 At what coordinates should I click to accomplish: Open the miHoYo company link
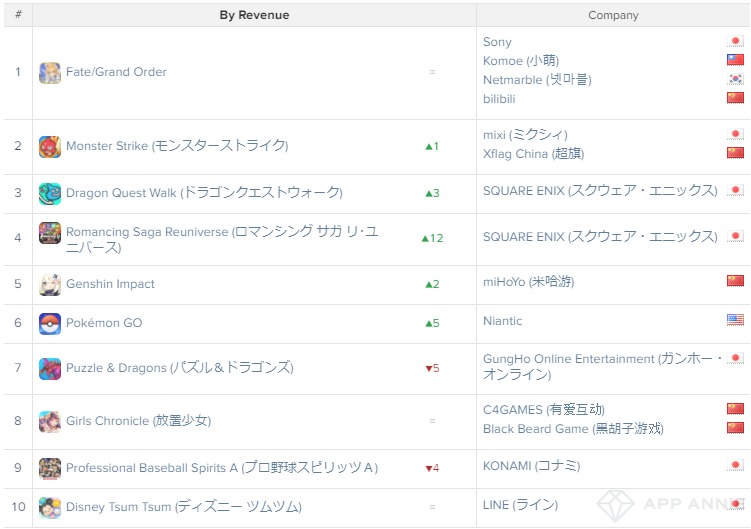tap(529, 282)
